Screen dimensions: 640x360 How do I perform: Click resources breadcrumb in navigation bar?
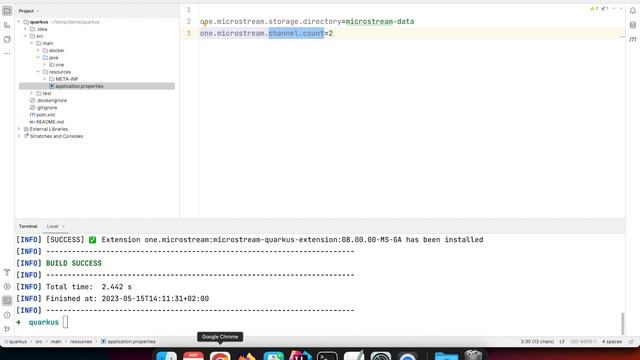pyautogui.click(x=81, y=342)
